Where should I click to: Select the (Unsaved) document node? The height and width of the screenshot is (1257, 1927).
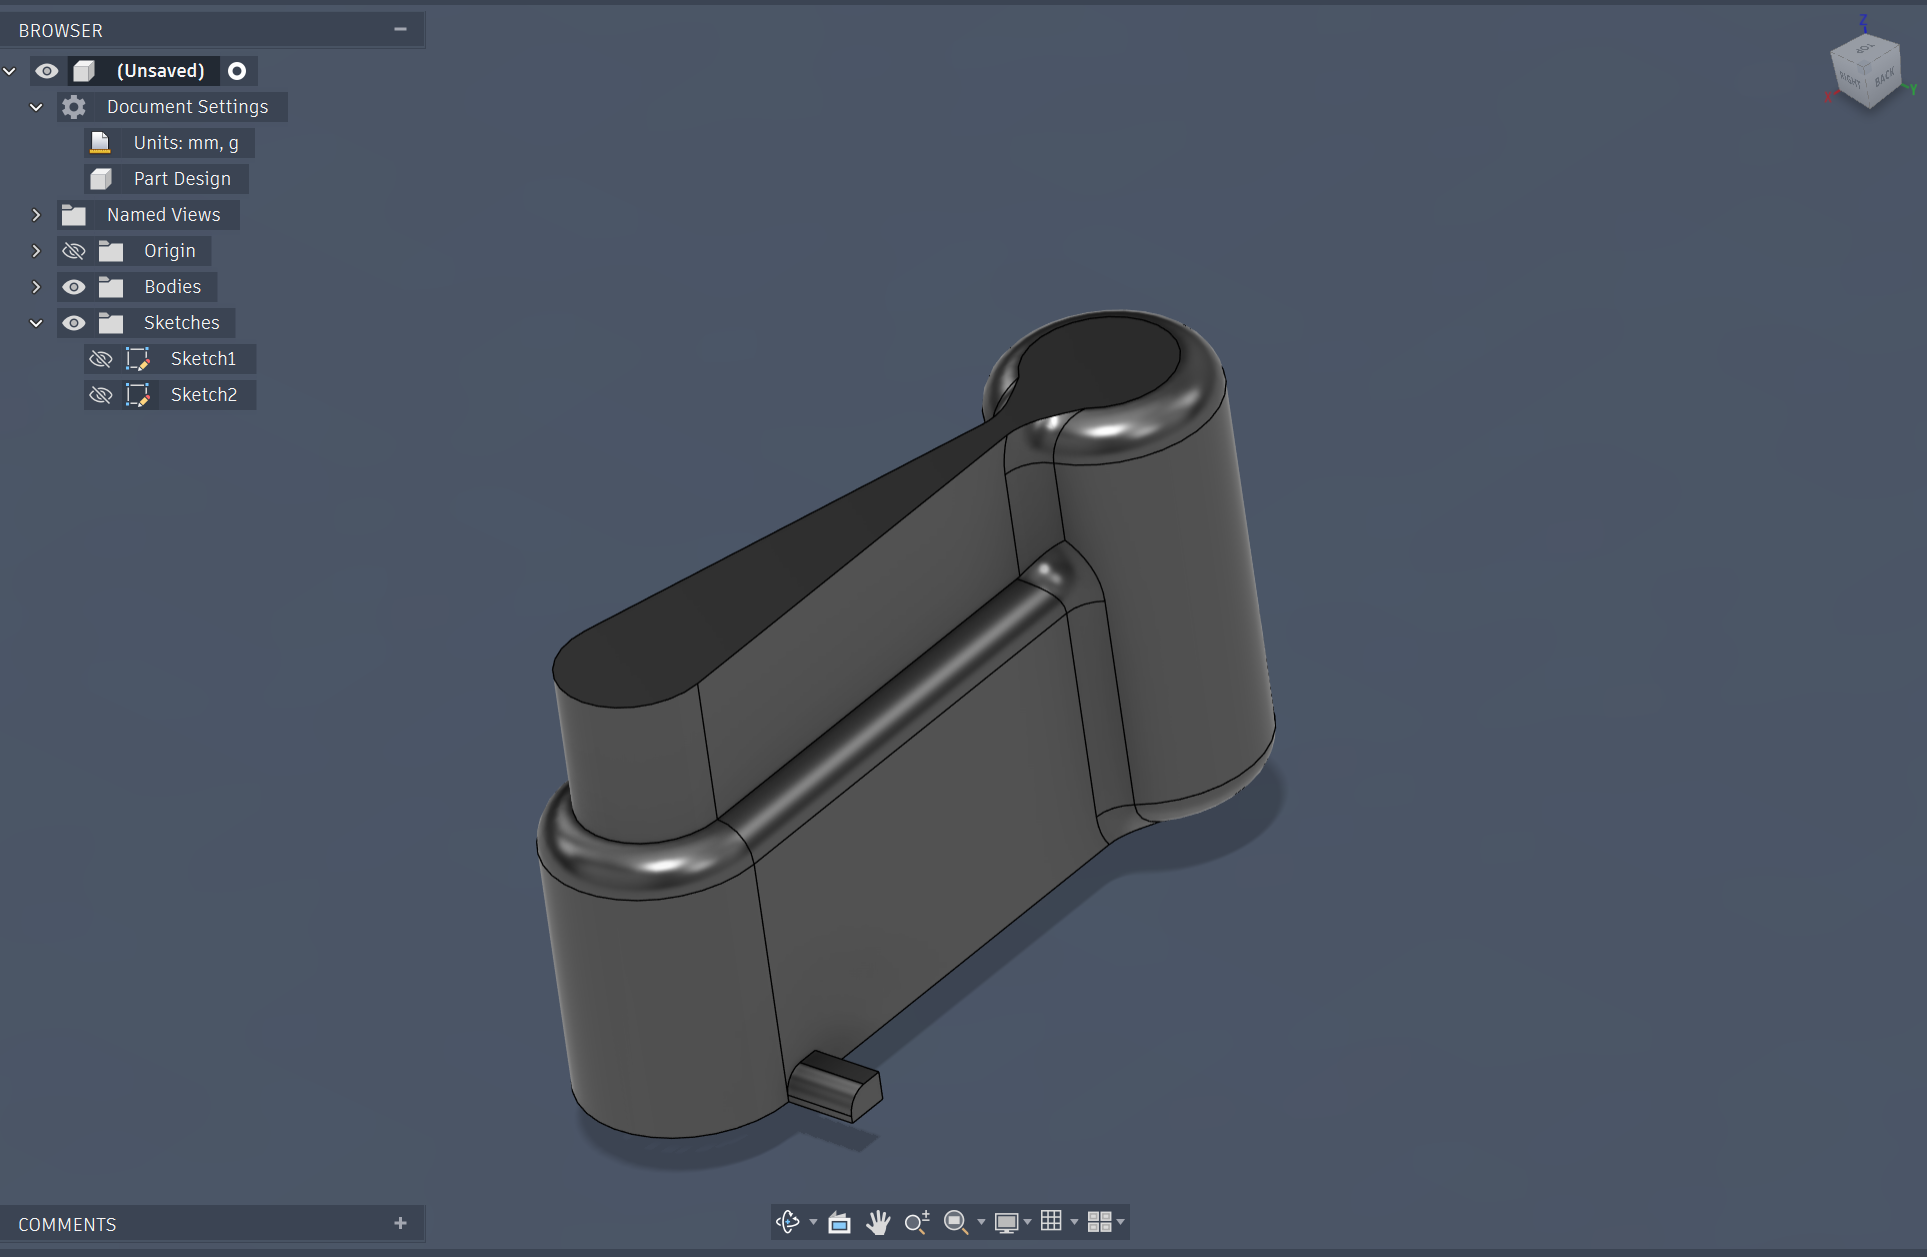coord(160,71)
